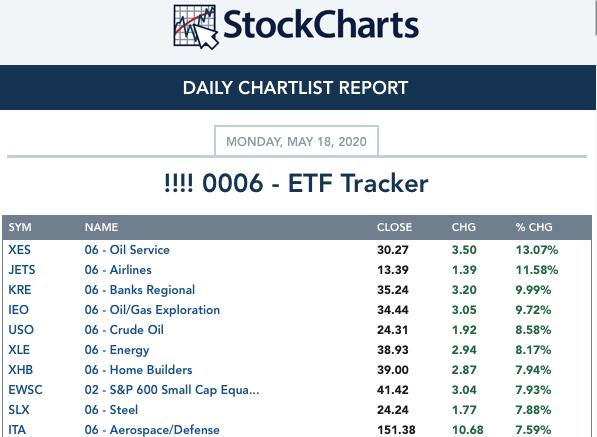Open 06 - Airlines chart link

[x=118, y=270]
